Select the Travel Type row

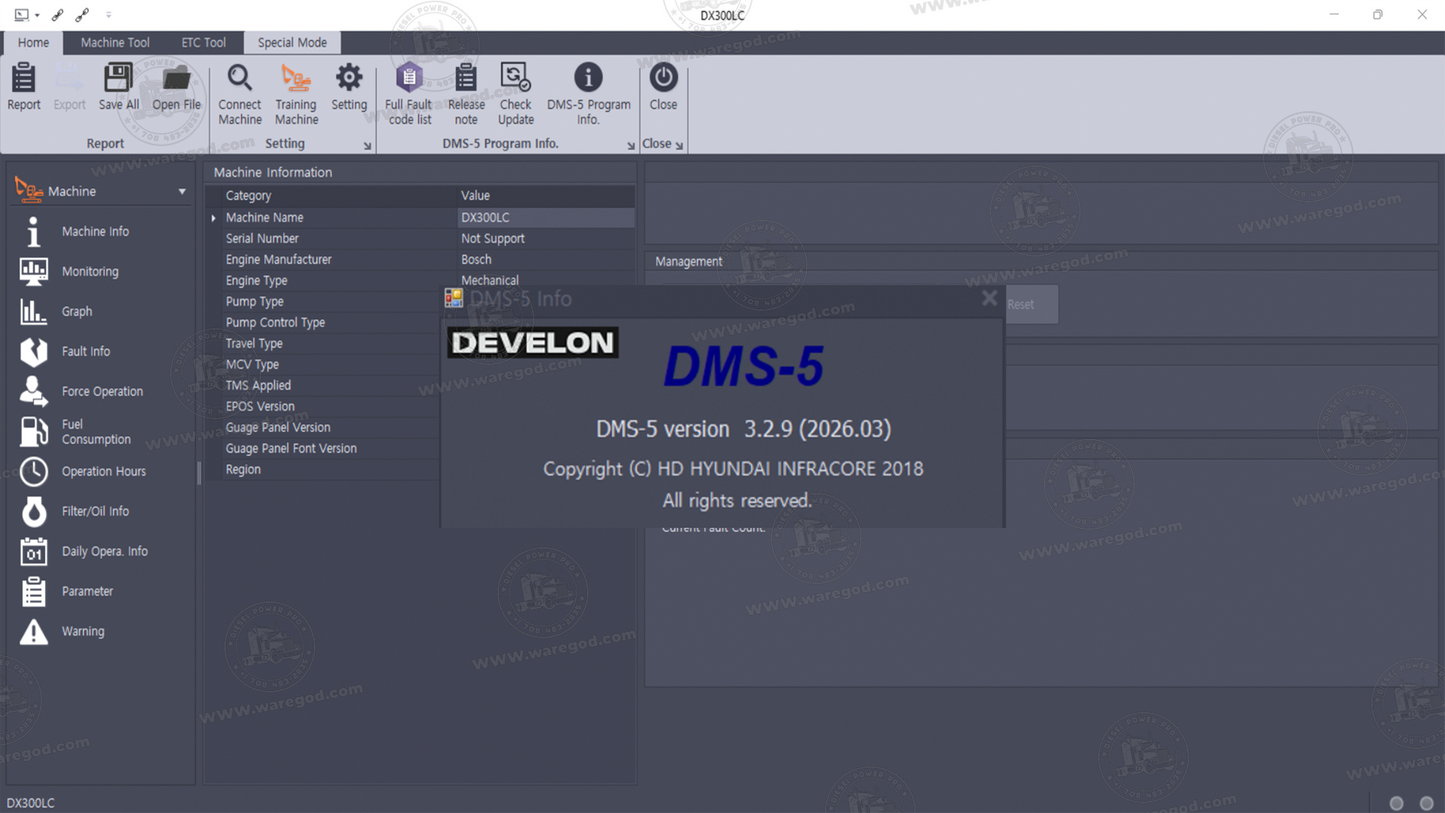(324, 343)
